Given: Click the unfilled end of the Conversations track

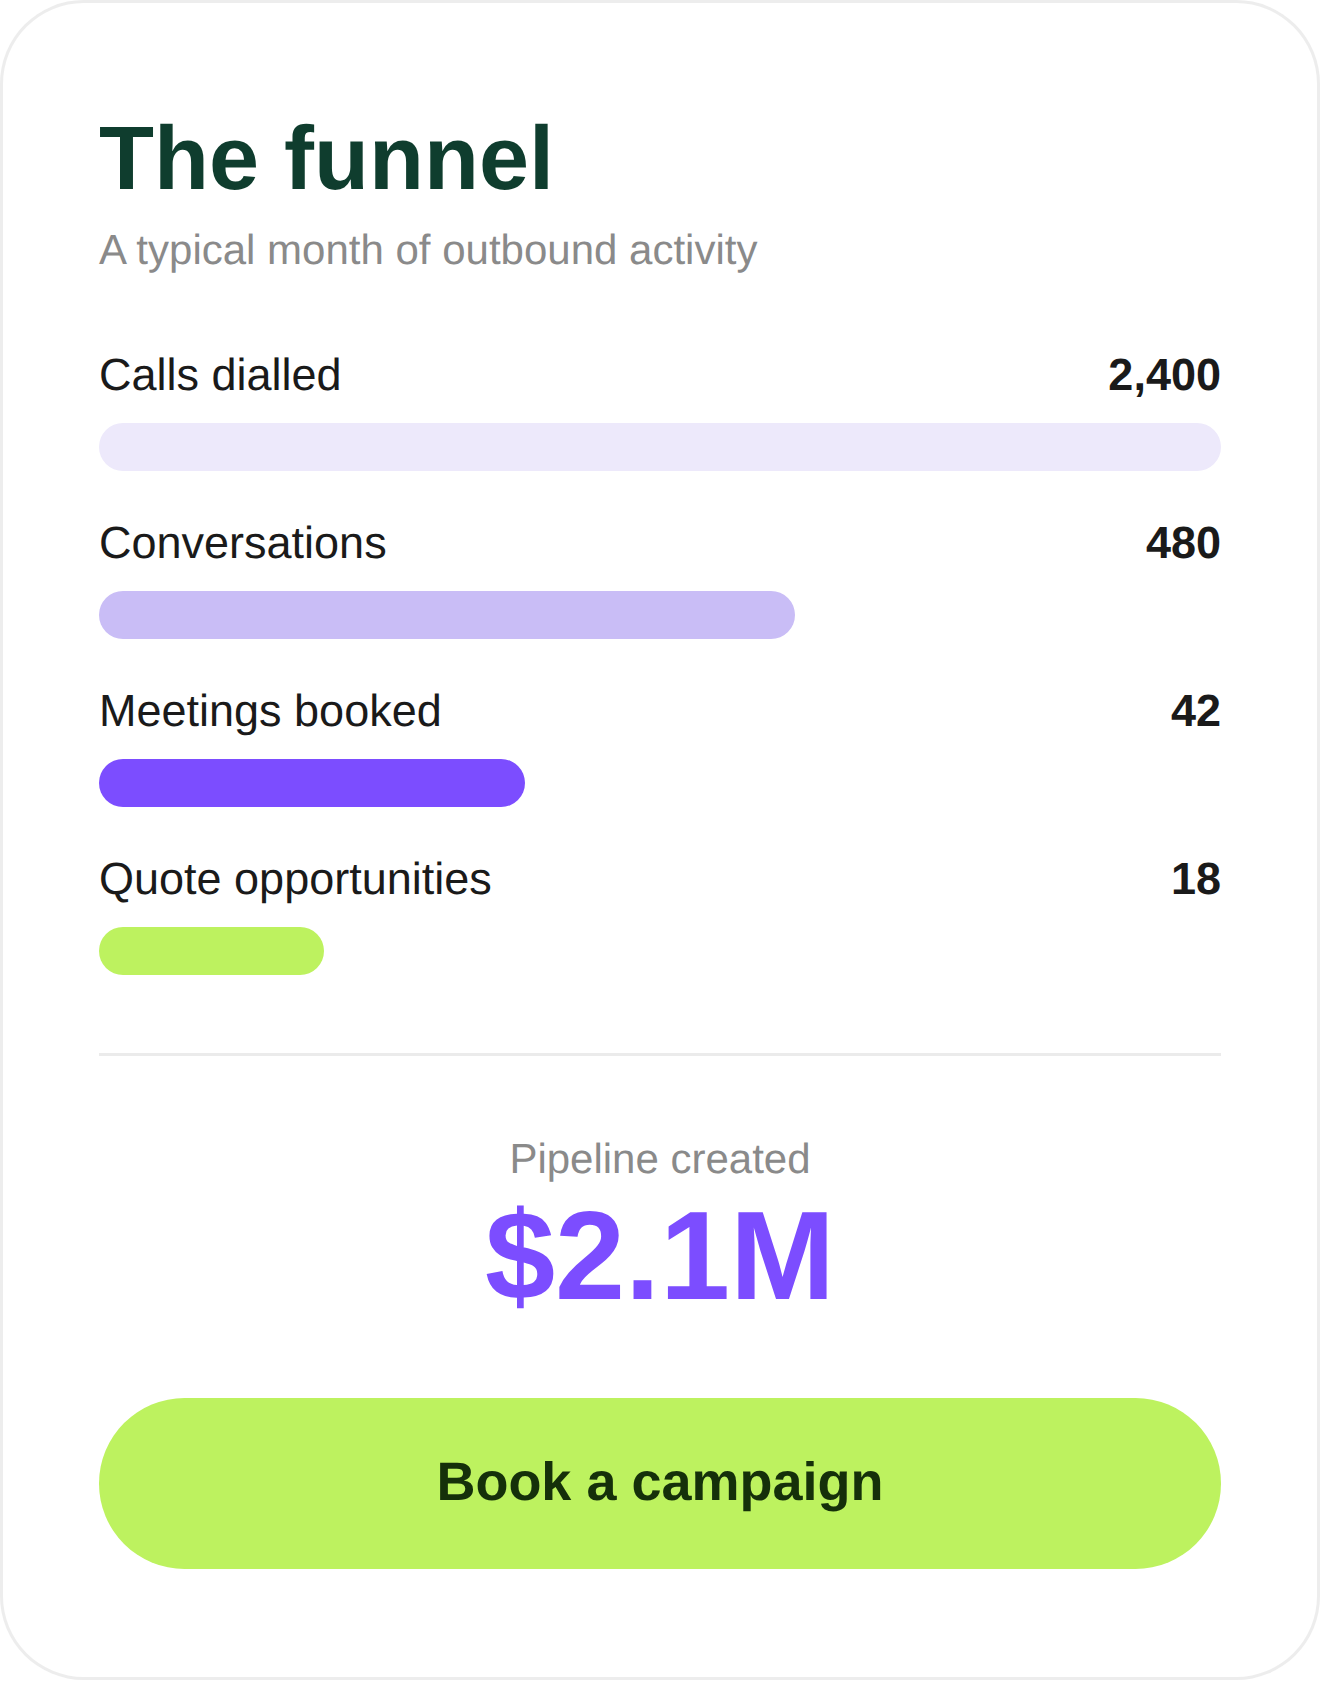Looking at the screenshot, I should 1008,615.
